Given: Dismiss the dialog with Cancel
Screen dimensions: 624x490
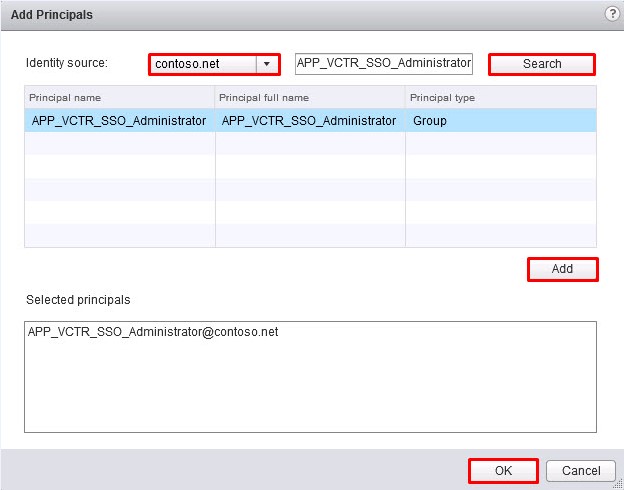Looking at the screenshot, I should (x=581, y=470).
